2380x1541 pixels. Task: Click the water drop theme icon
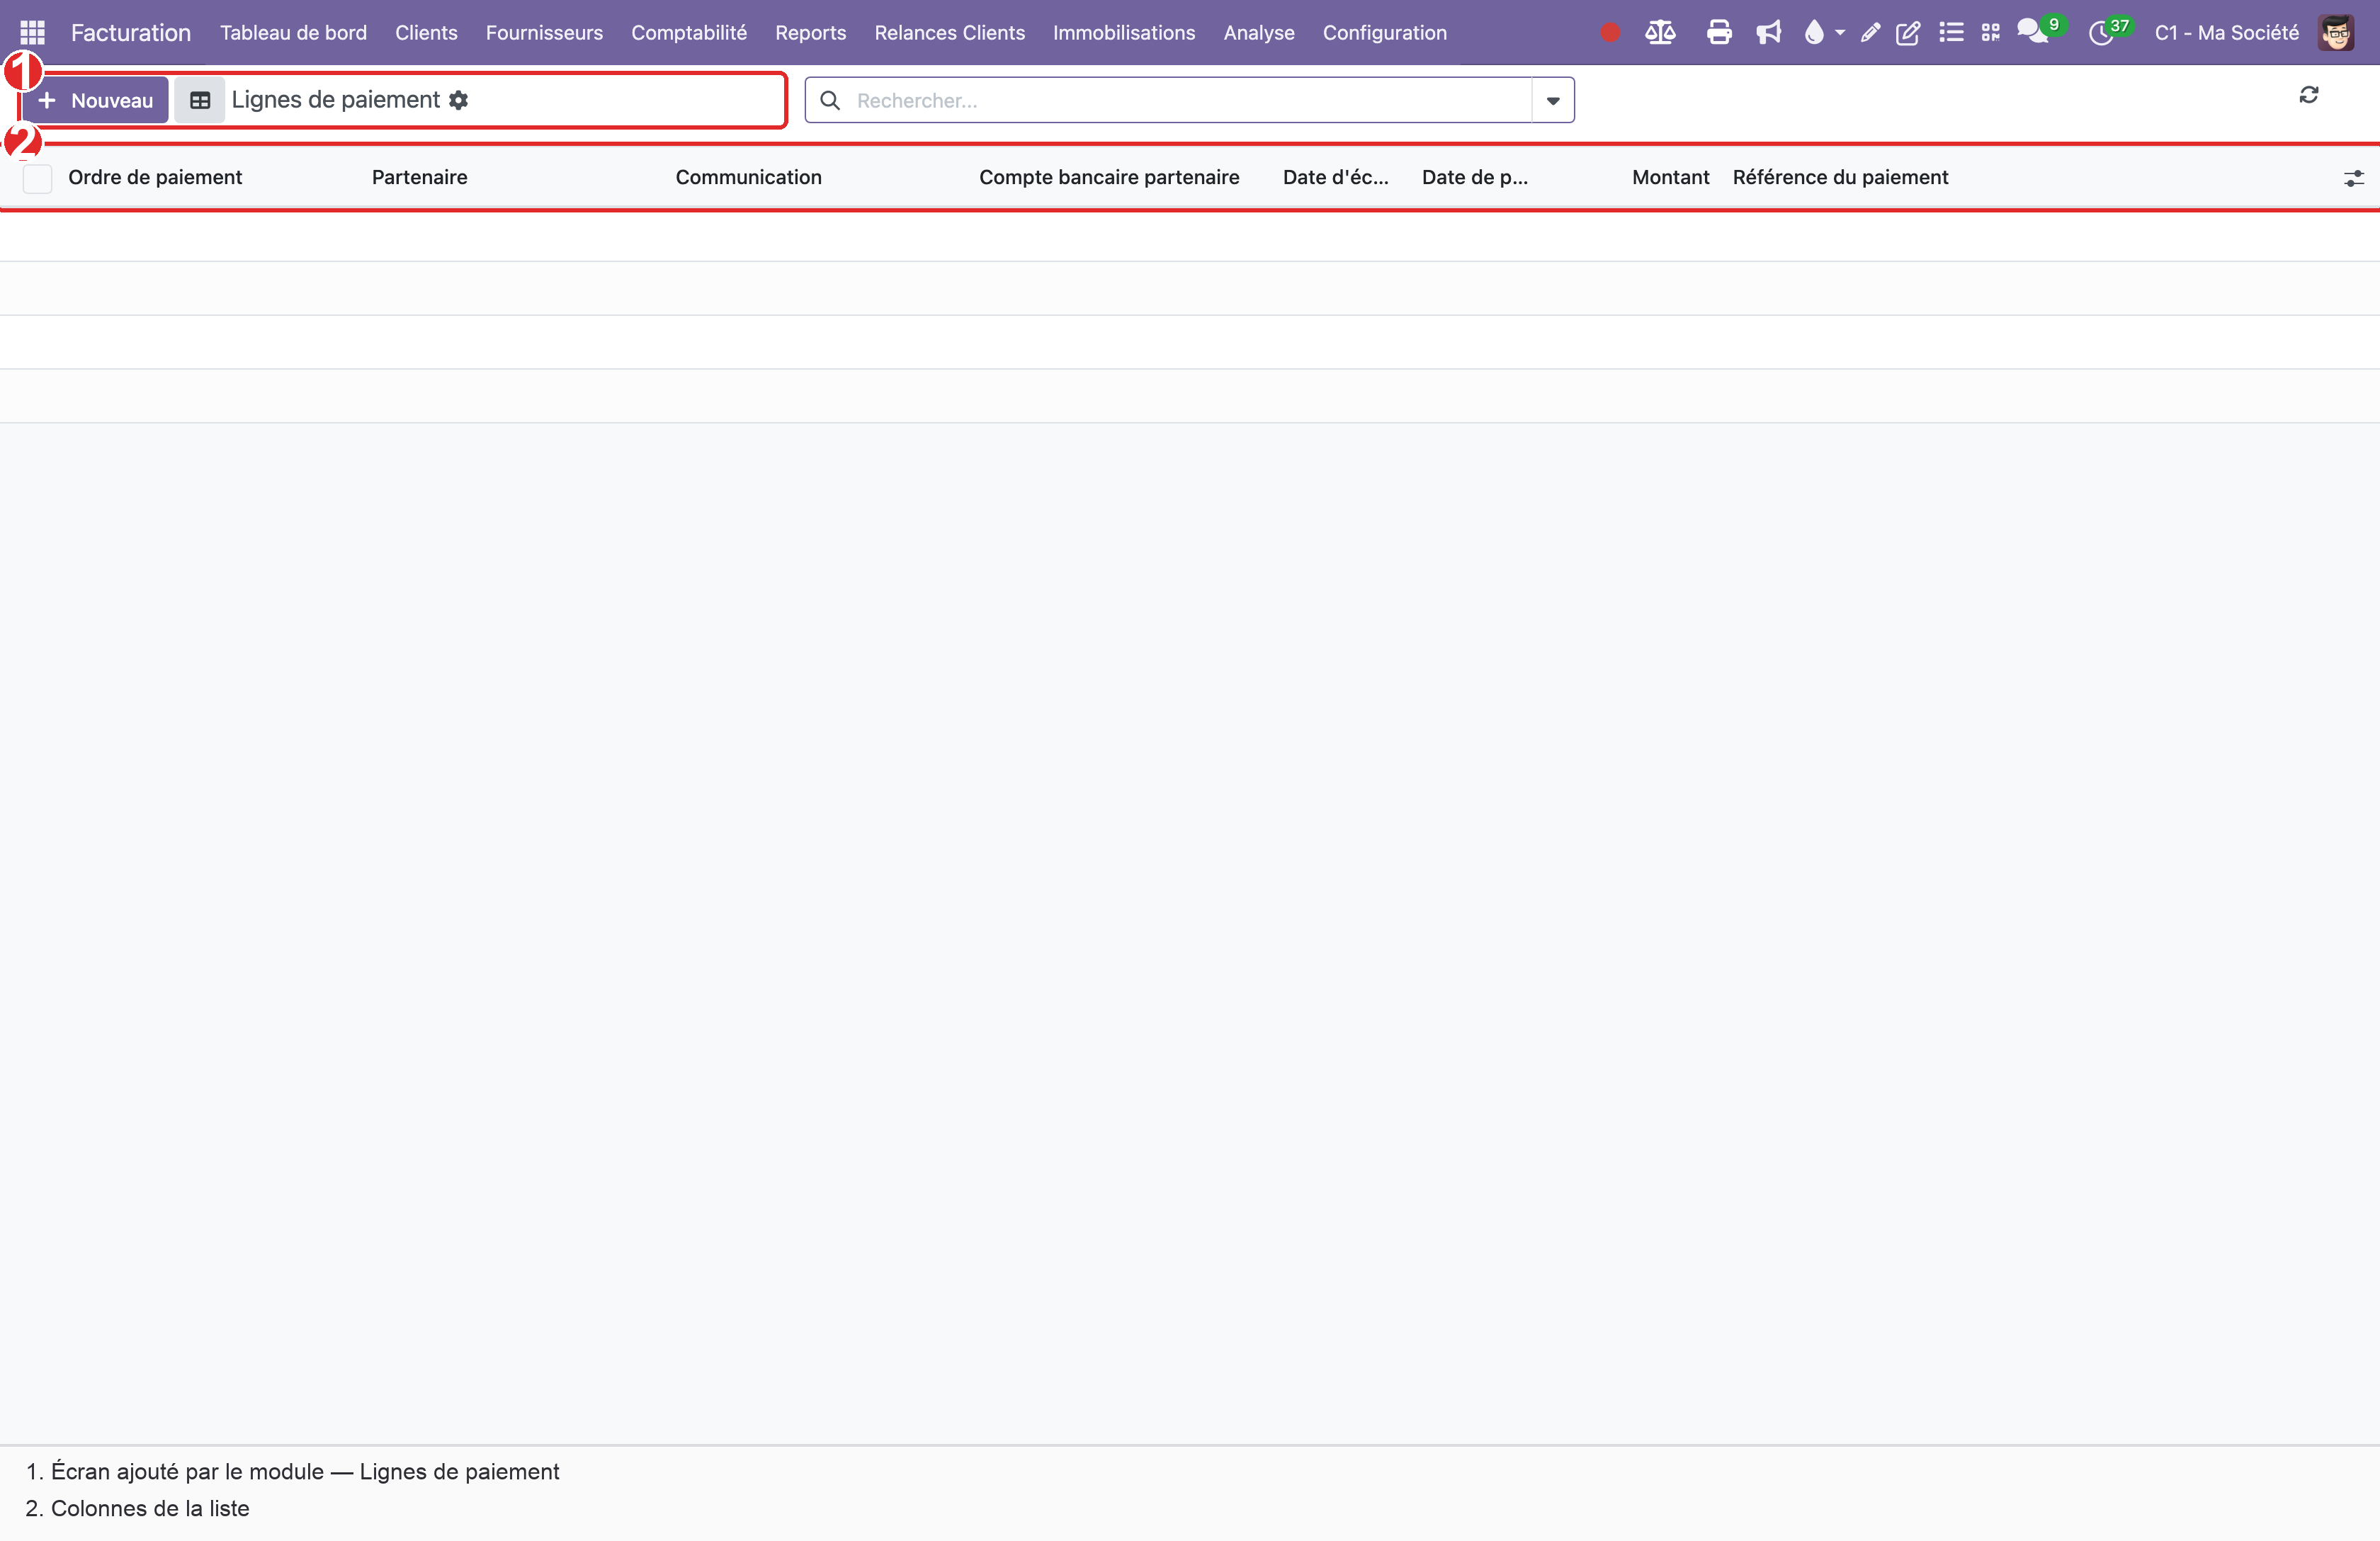point(1814,33)
